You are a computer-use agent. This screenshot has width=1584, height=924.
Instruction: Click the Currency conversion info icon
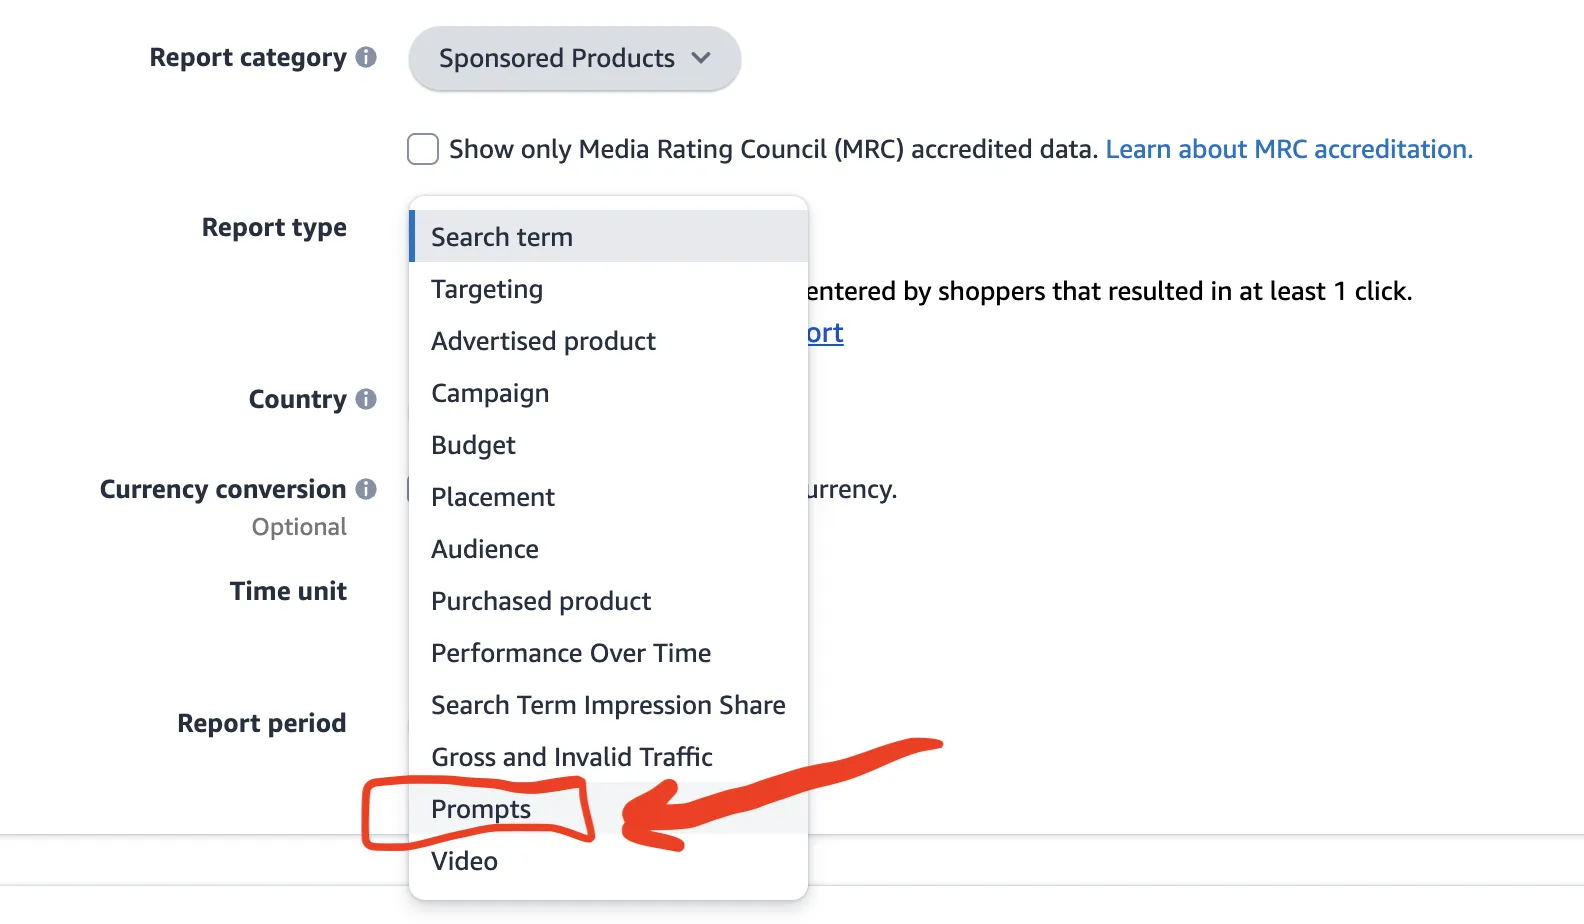(366, 489)
